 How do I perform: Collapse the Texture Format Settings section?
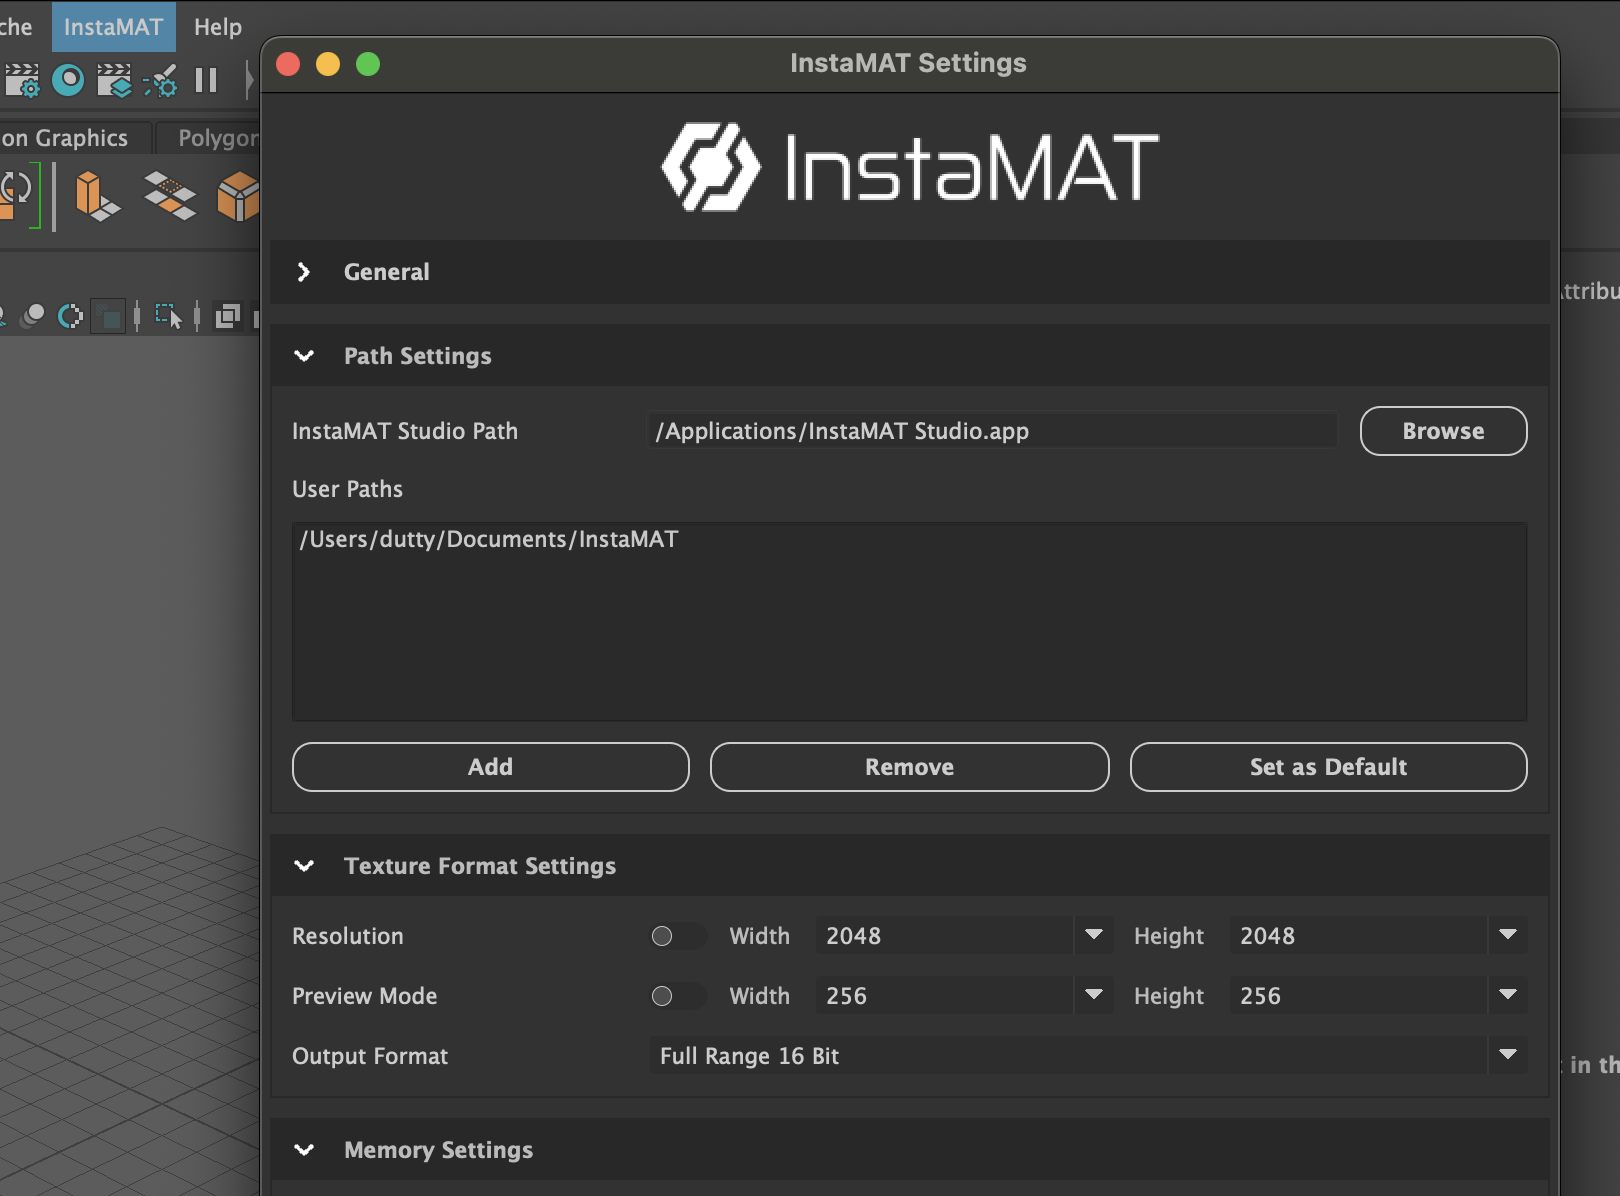click(x=304, y=866)
